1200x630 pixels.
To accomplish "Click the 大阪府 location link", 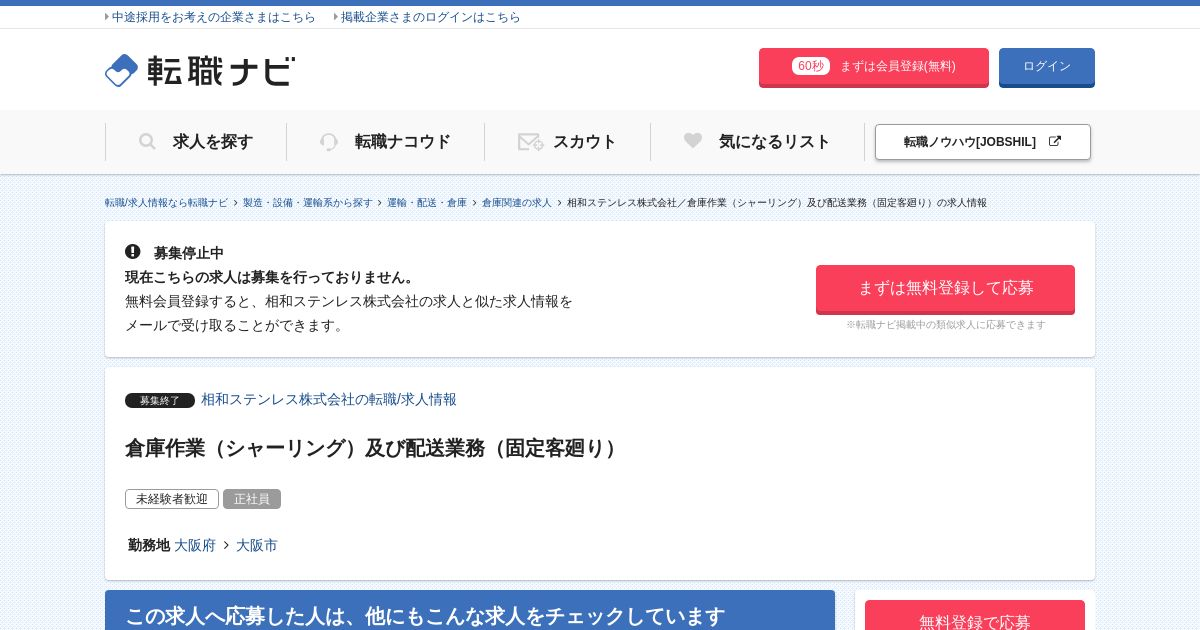I will pos(195,545).
